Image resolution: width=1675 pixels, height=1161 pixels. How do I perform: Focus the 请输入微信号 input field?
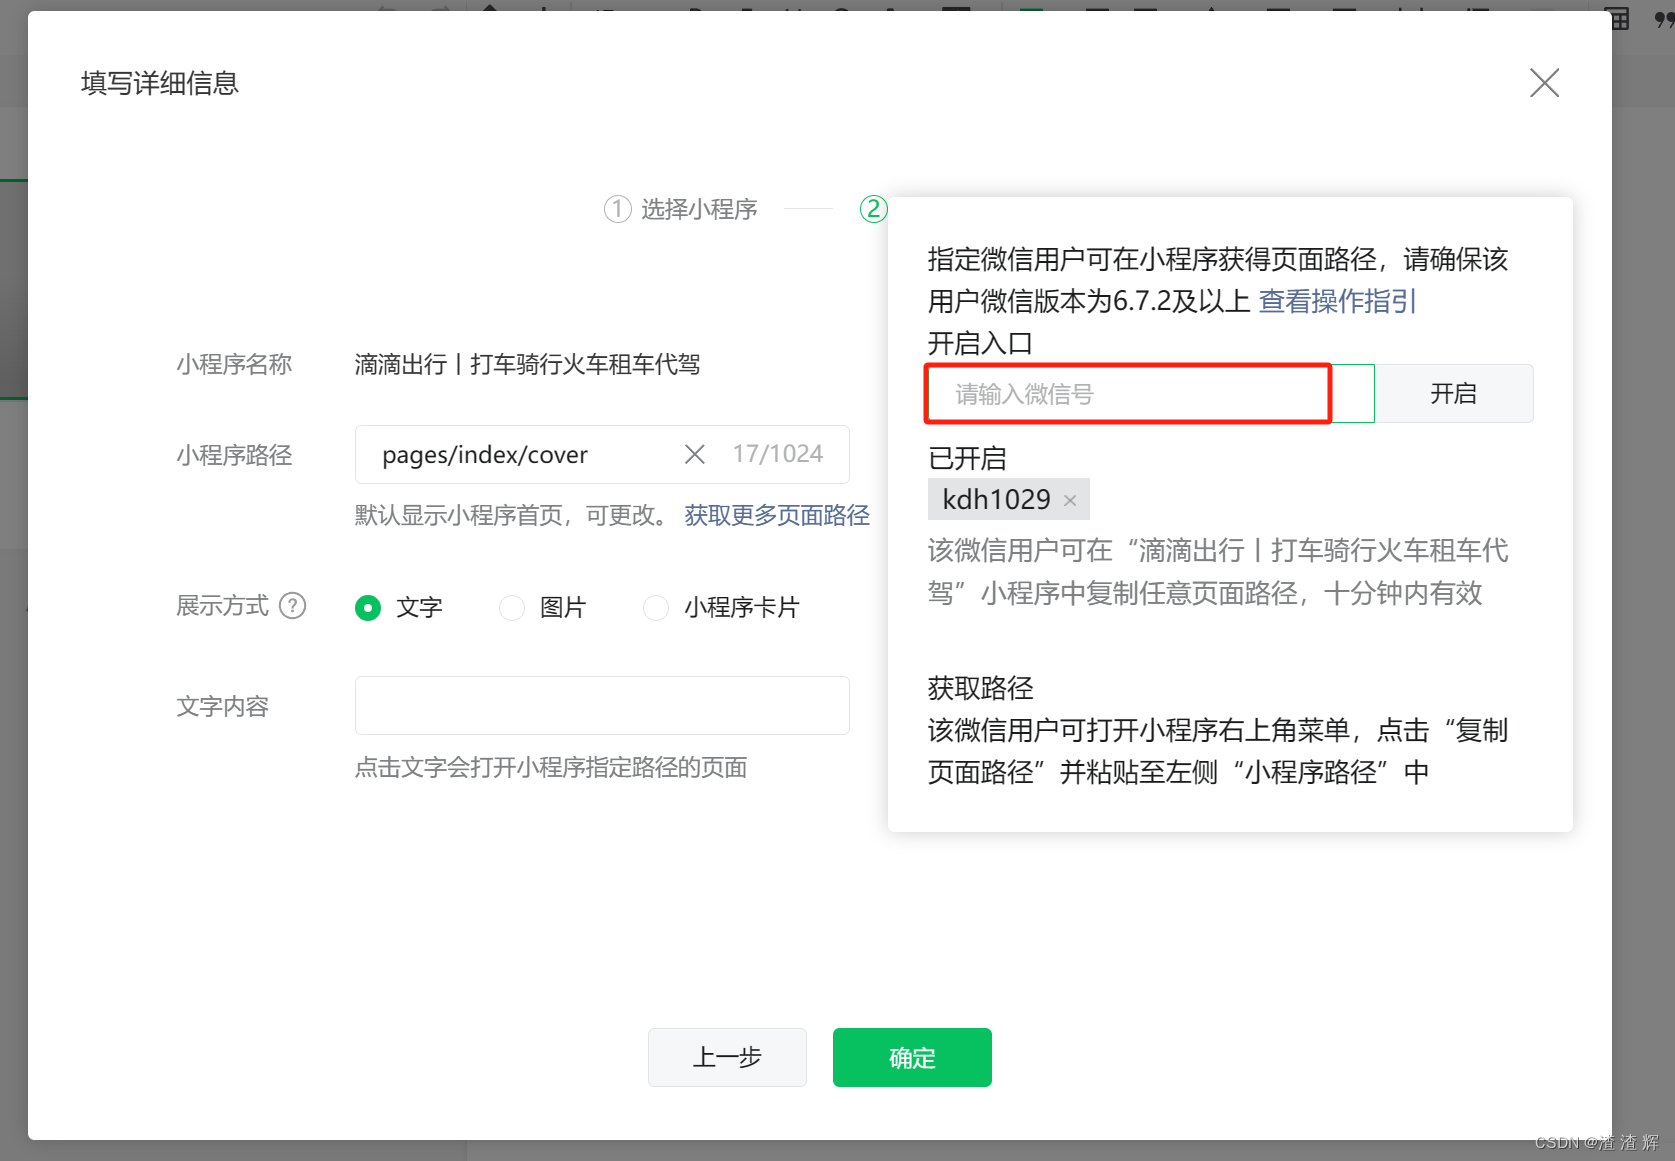(1150, 394)
